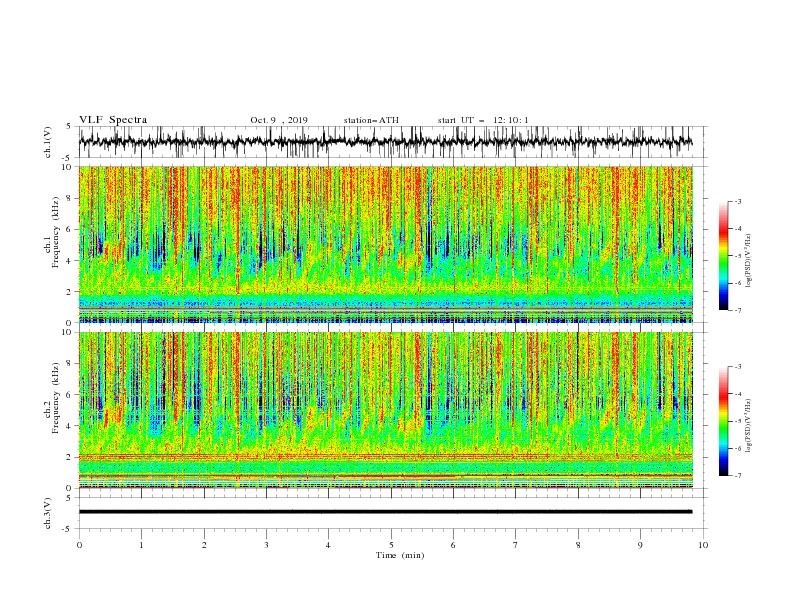Click the time axis tick label '3'
The height and width of the screenshot is (612, 792).
click(x=267, y=545)
